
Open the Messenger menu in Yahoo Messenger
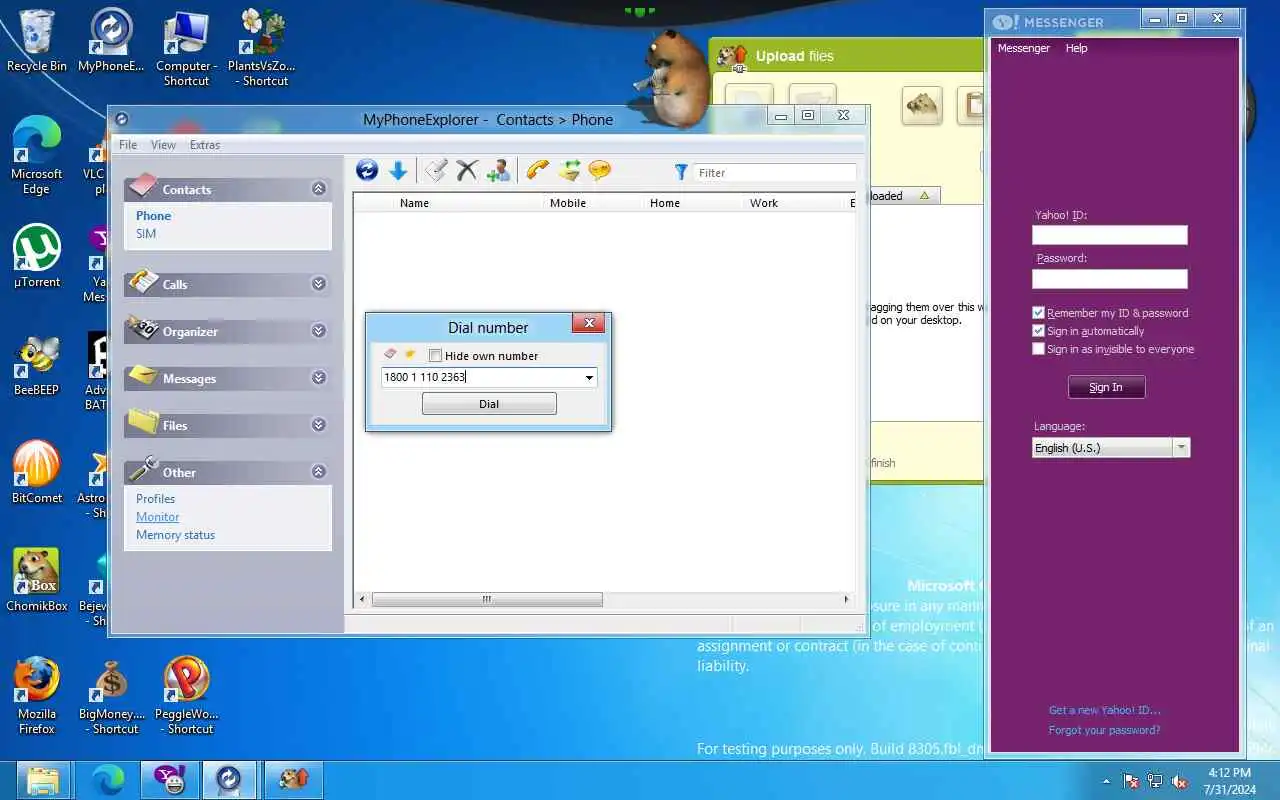point(1024,48)
